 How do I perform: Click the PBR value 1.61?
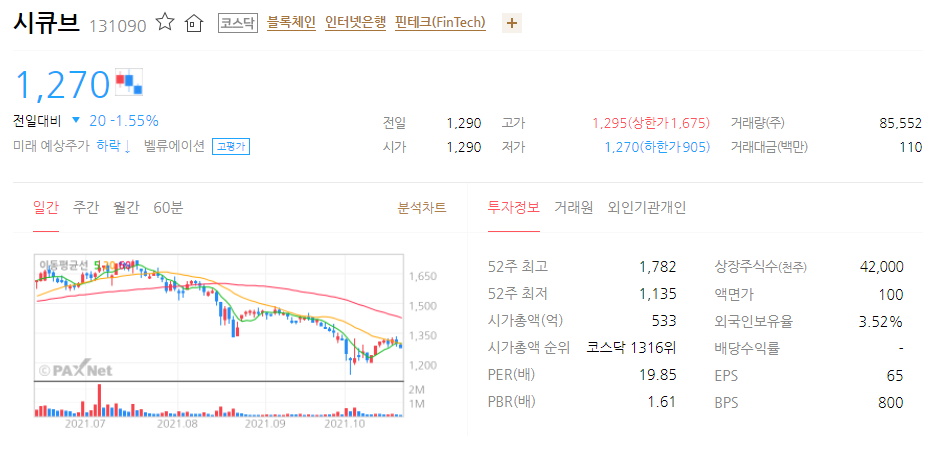[x=662, y=402]
